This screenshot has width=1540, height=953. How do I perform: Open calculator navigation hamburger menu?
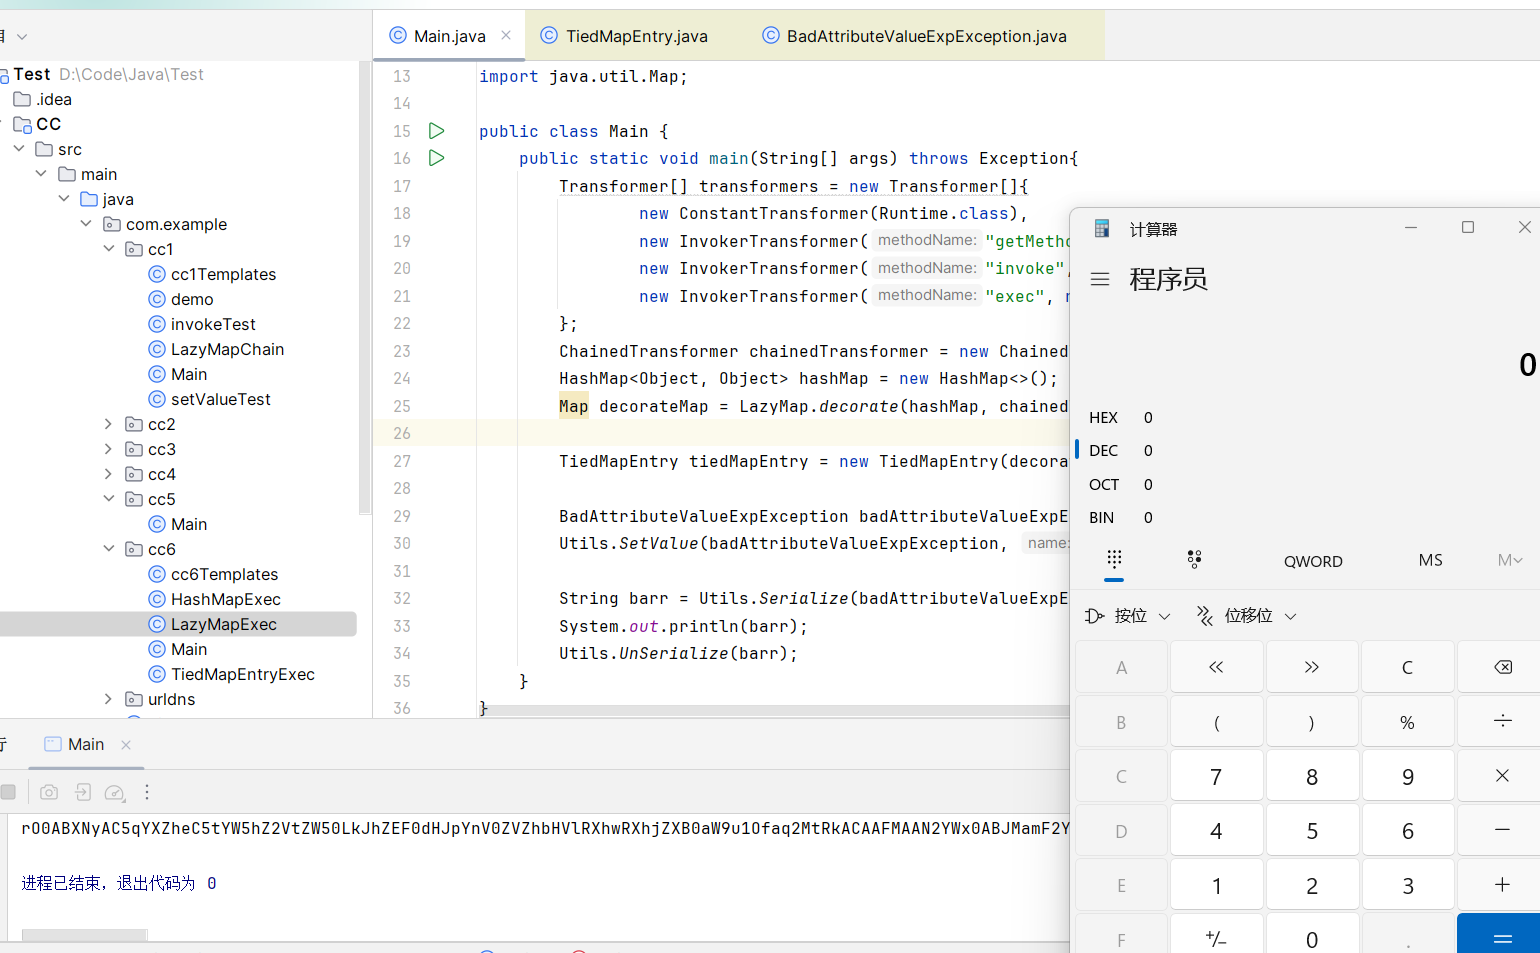1100,279
